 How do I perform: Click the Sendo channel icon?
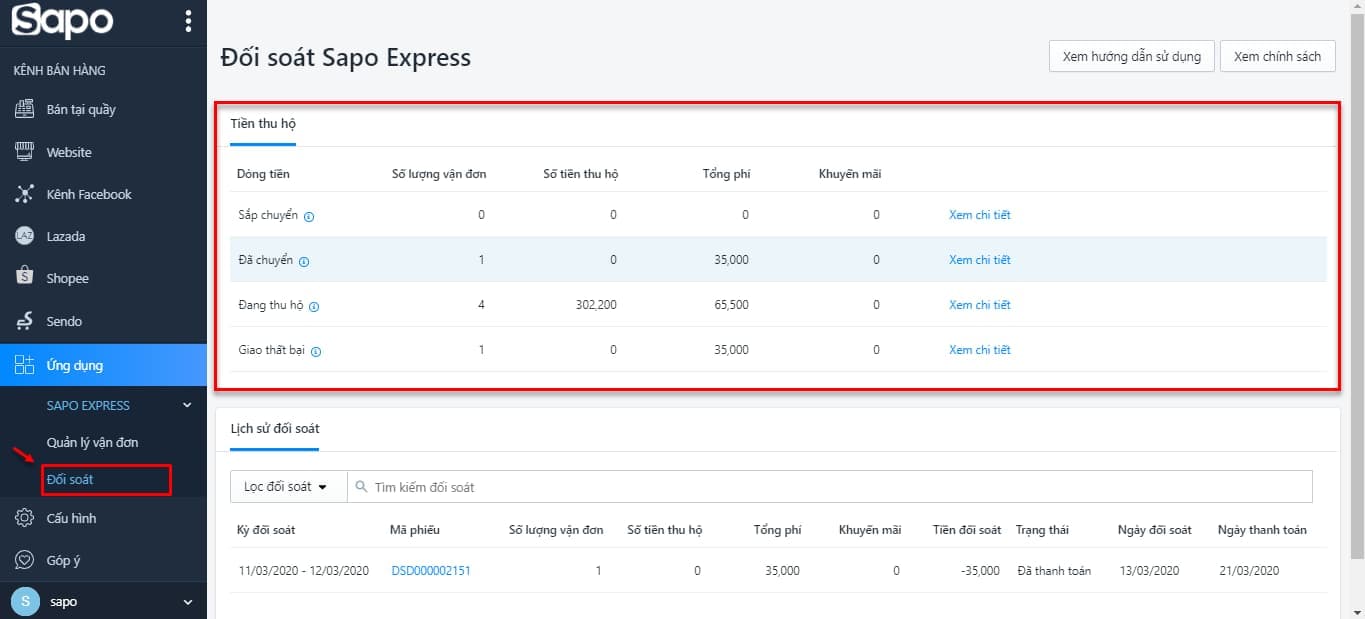[x=25, y=321]
